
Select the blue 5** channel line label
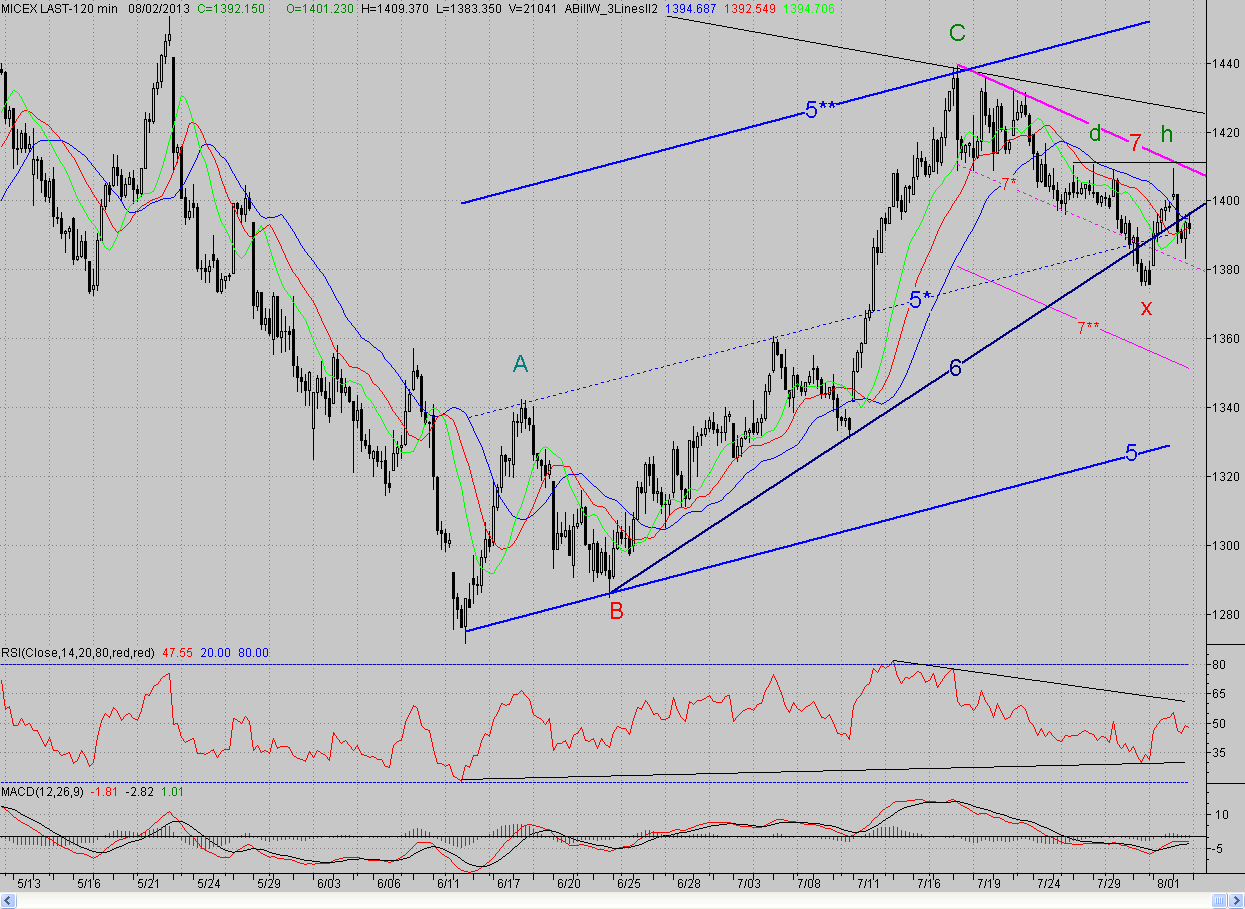click(x=819, y=110)
